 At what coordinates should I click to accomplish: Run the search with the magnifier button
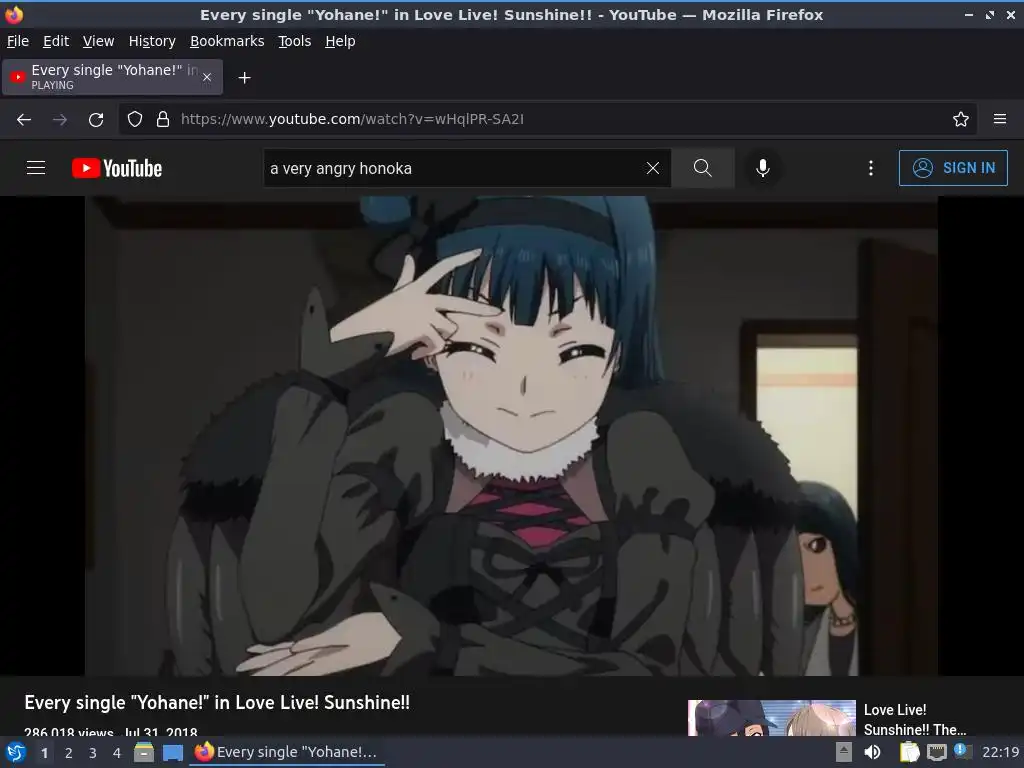[x=703, y=168]
